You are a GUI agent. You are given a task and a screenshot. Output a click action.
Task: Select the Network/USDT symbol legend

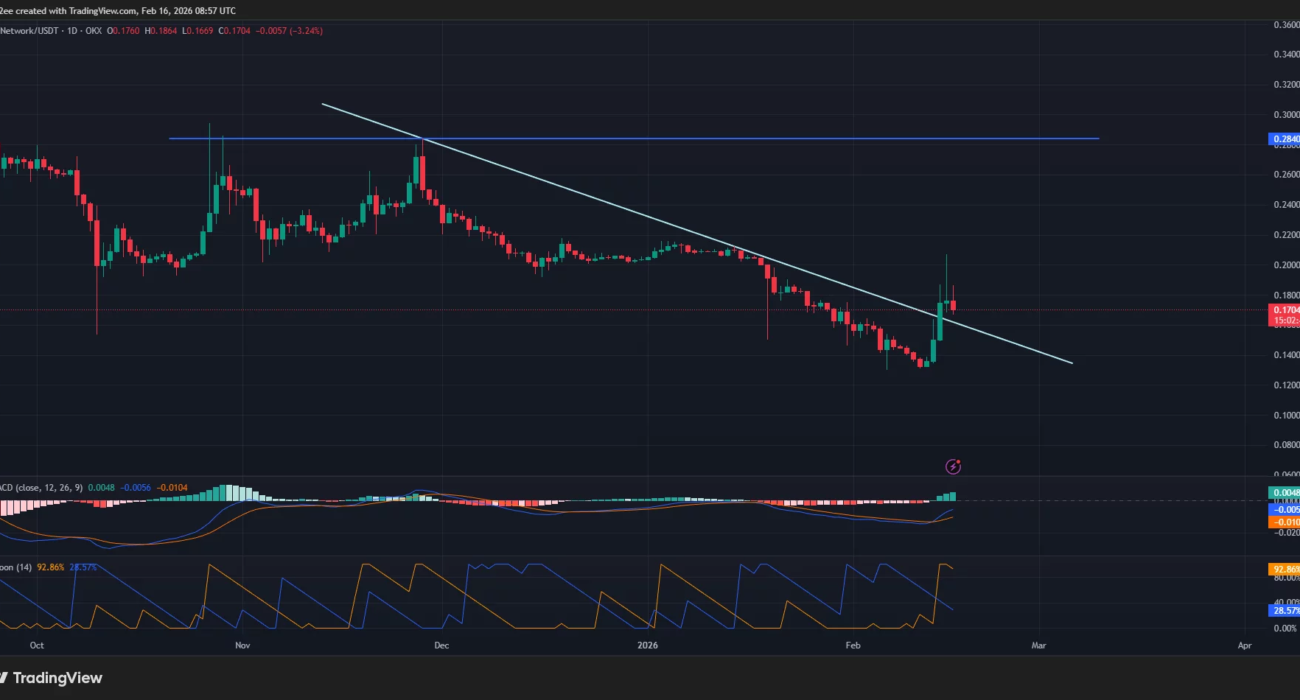(x=30, y=31)
